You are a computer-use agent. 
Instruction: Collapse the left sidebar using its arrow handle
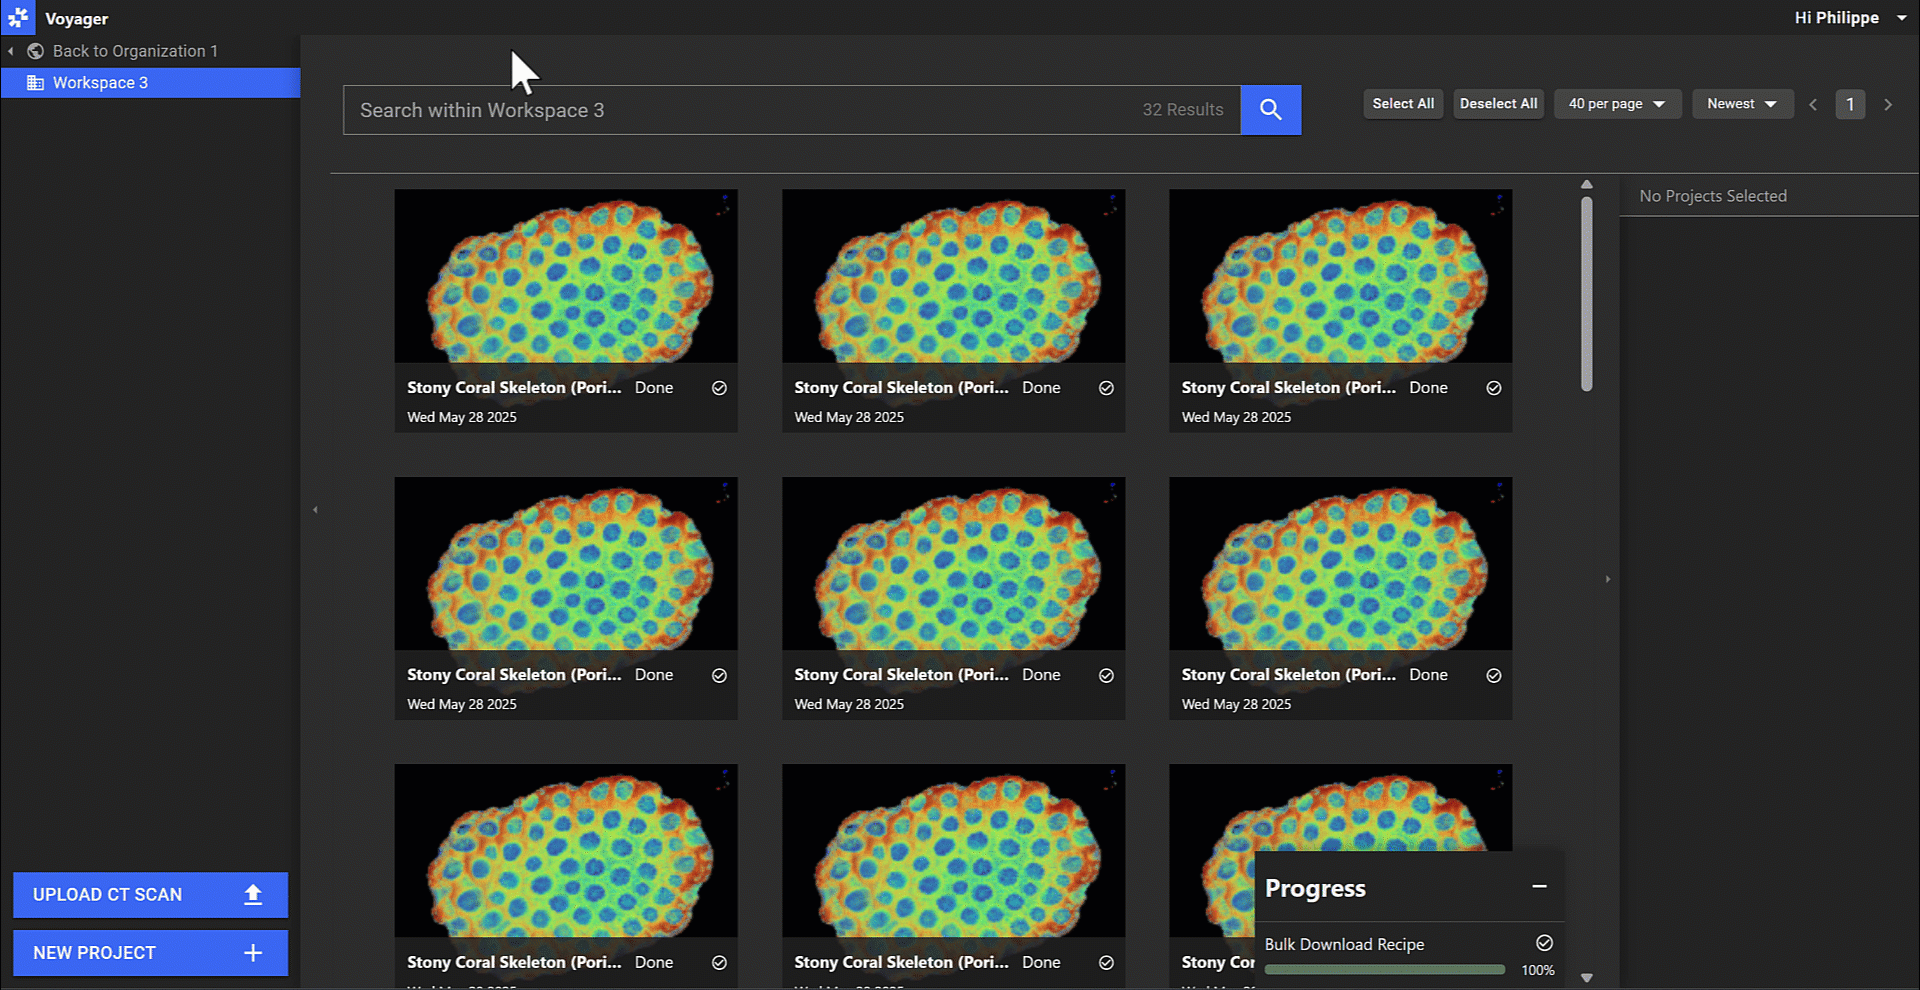tap(315, 510)
